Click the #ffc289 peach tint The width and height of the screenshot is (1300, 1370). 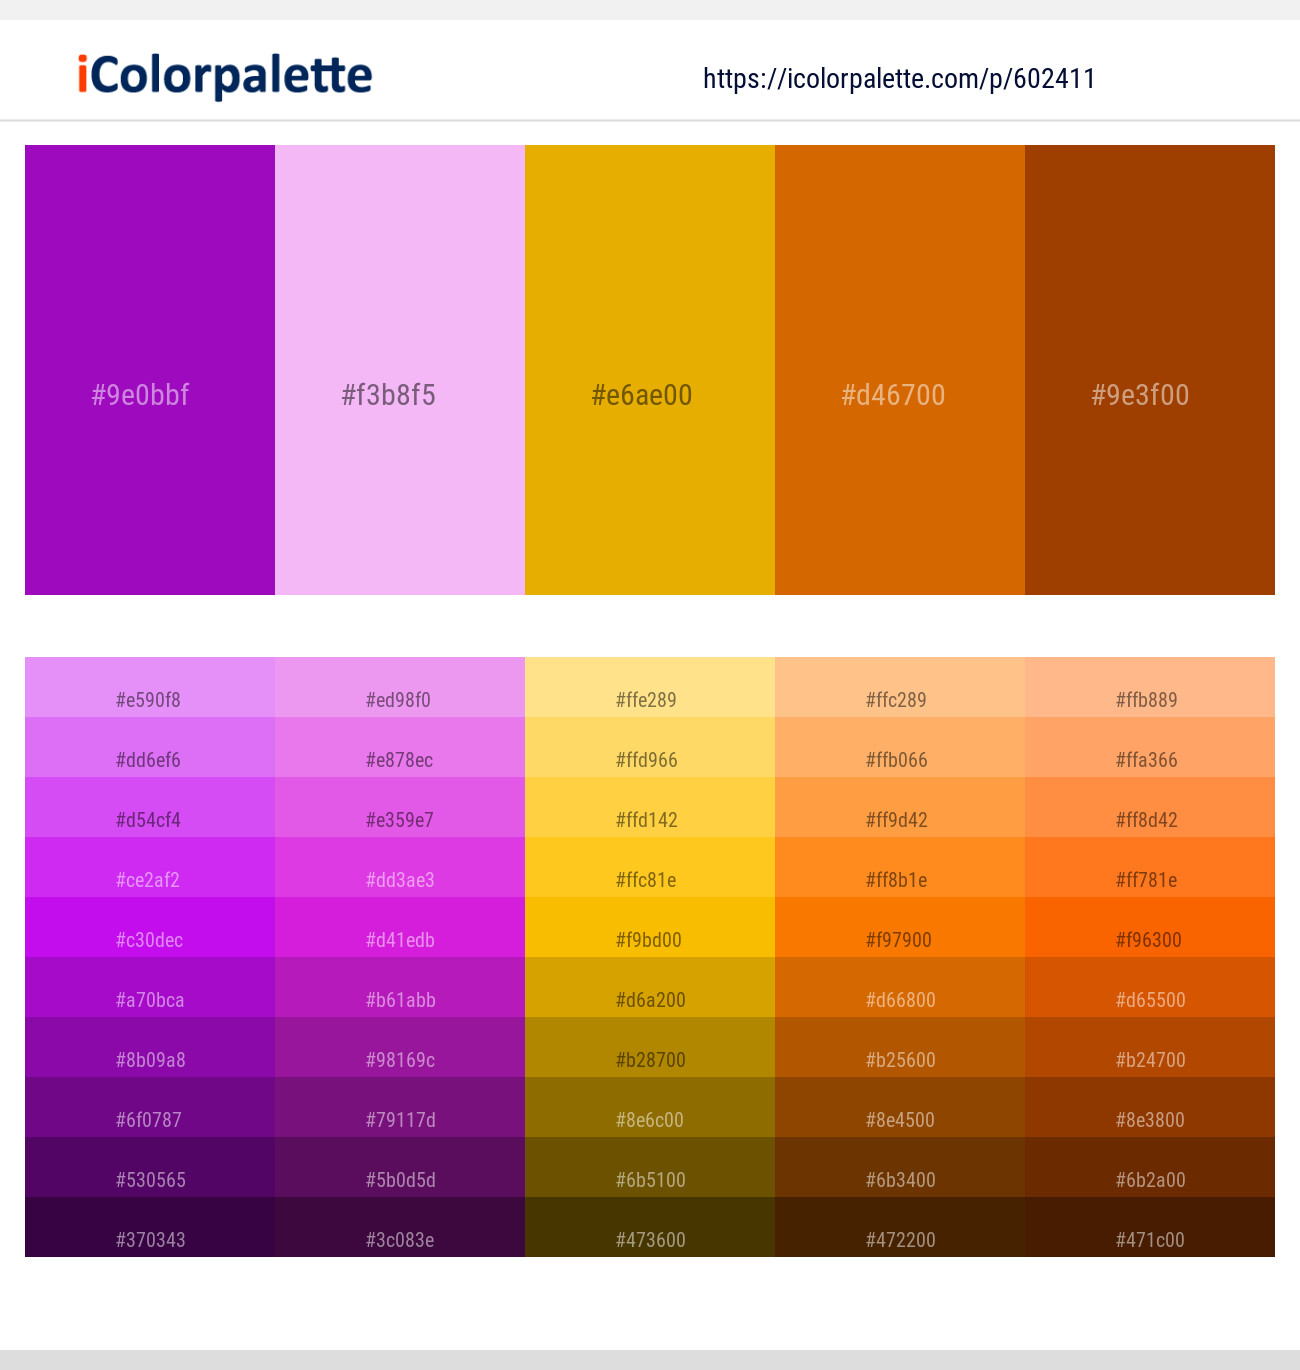900,688
